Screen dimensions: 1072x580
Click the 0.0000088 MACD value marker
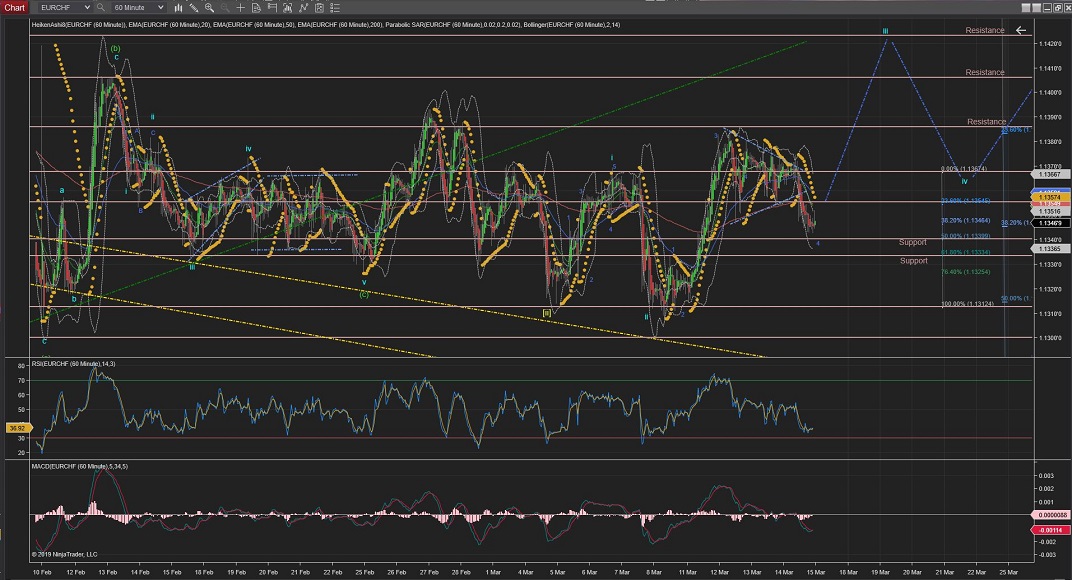click(x=1051, y=515)
